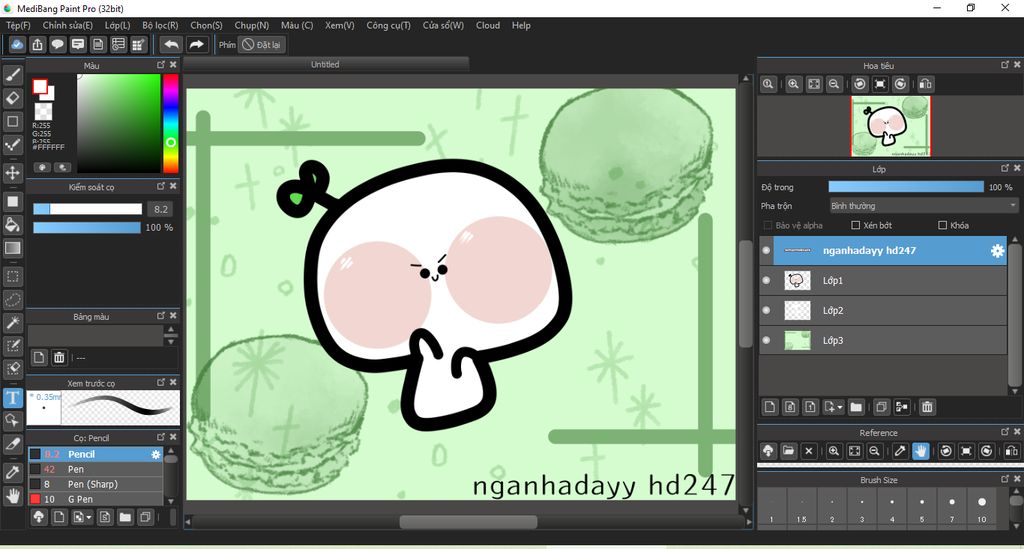Click the foreground color swatch
The height and width of the screenshot is (549, 1024).
coord(40,87)
